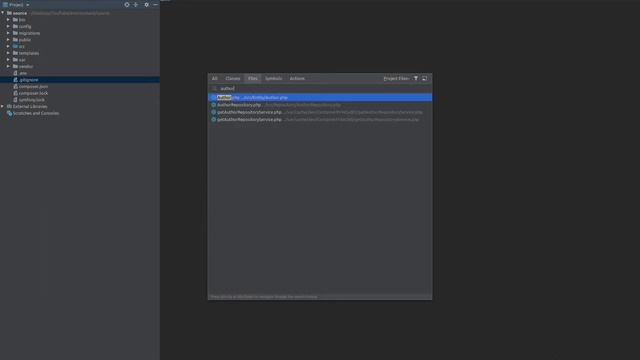Image resolution: width=640 pixels, height=360 pixels.
Task: Select composer.lock in the tree
Action: tap(33, 93)
